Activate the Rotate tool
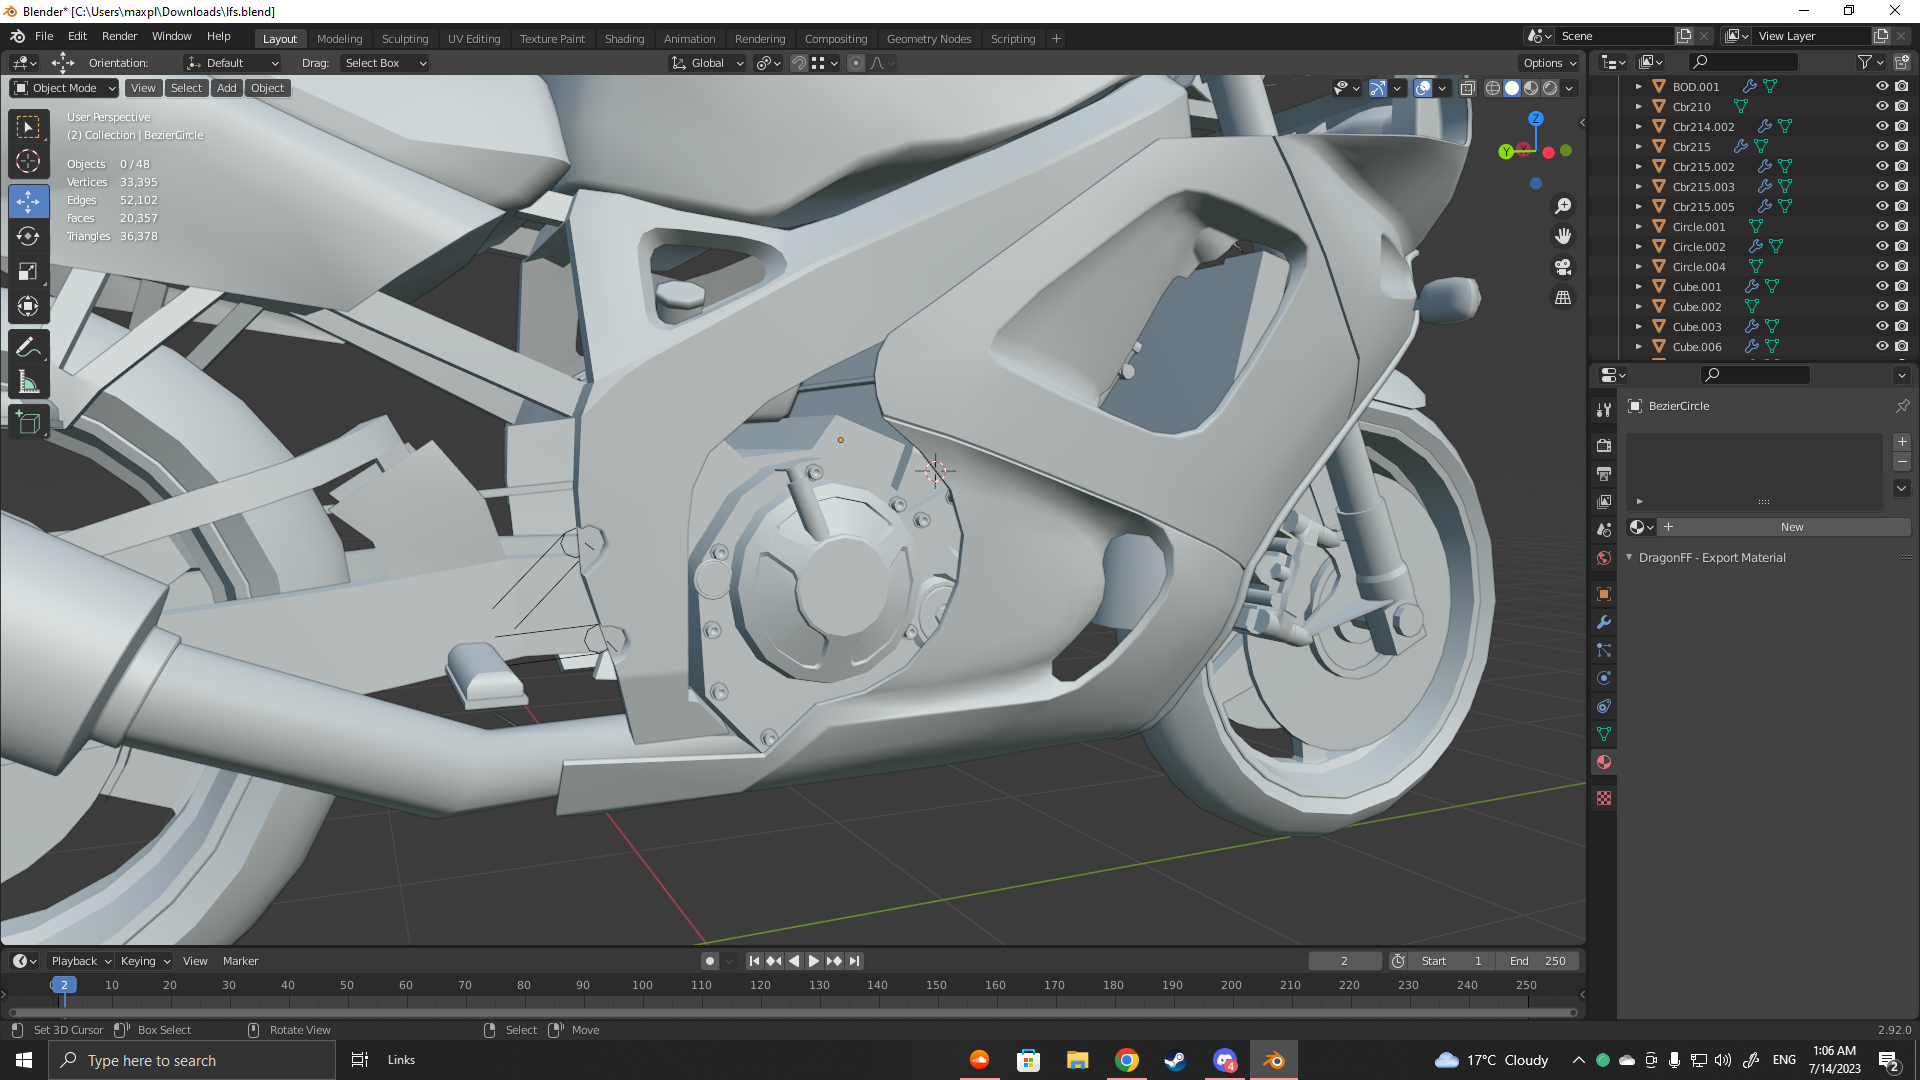1920x1080 pixels. (28, 236)
